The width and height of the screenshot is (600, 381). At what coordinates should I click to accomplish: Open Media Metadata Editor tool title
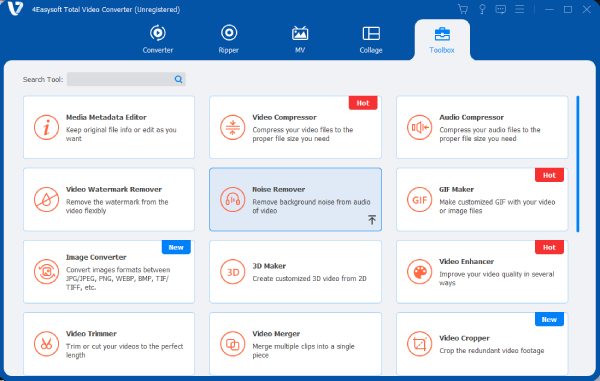click(x=106, y=117)
